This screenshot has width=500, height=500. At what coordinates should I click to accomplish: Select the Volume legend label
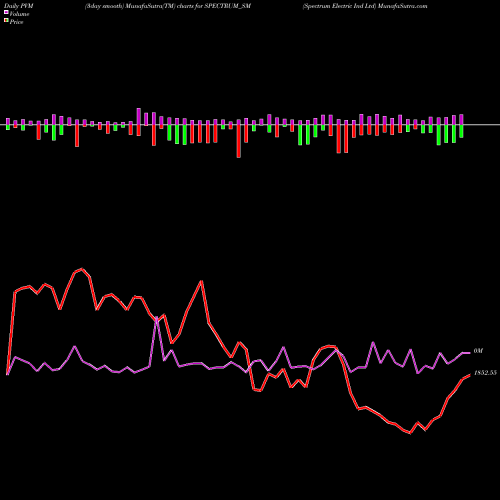tap(19, 14)
